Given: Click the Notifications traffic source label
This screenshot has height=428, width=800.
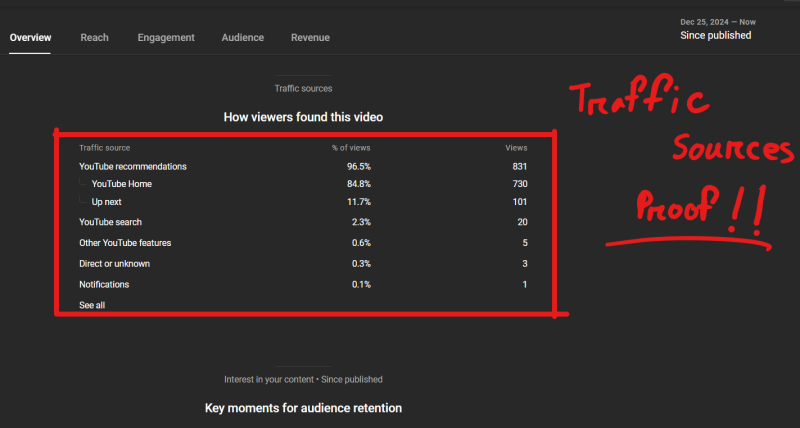Looking at the screenshot, I should click(104, 285).
